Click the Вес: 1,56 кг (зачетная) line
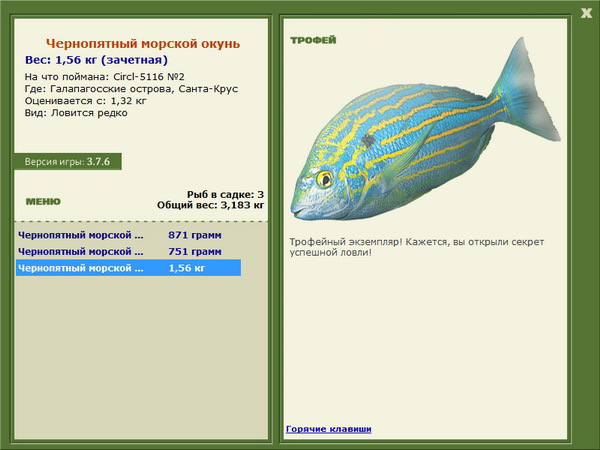This screenshot has width=600, height=450. tap(96, 60)
